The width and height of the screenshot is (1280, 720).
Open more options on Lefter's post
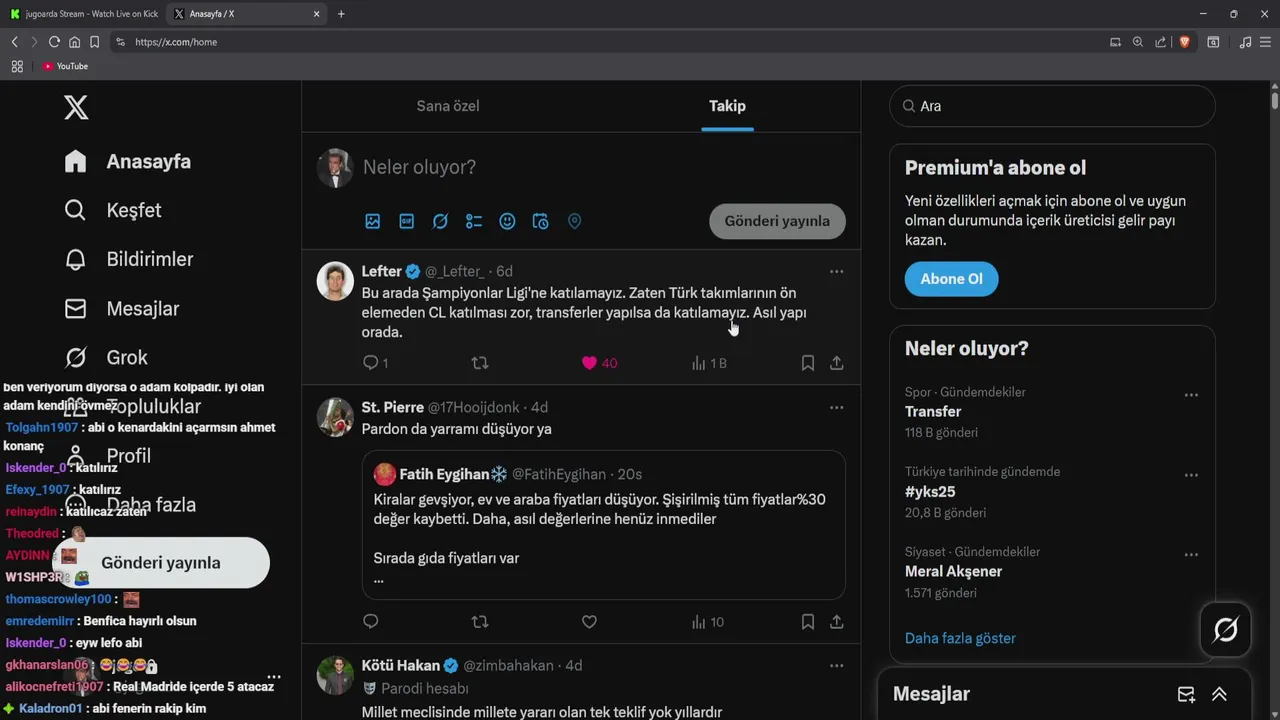tap(836, 271)
